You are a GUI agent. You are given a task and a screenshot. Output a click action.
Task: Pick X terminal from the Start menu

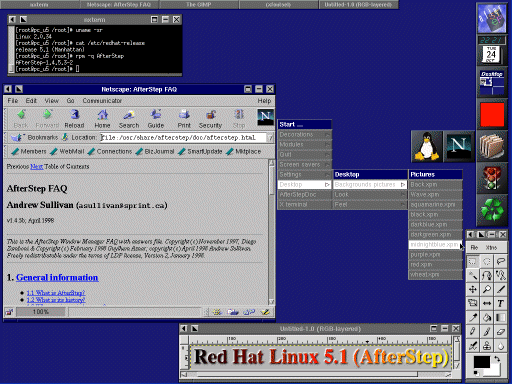pyautogui.click(x=304, y=205)
